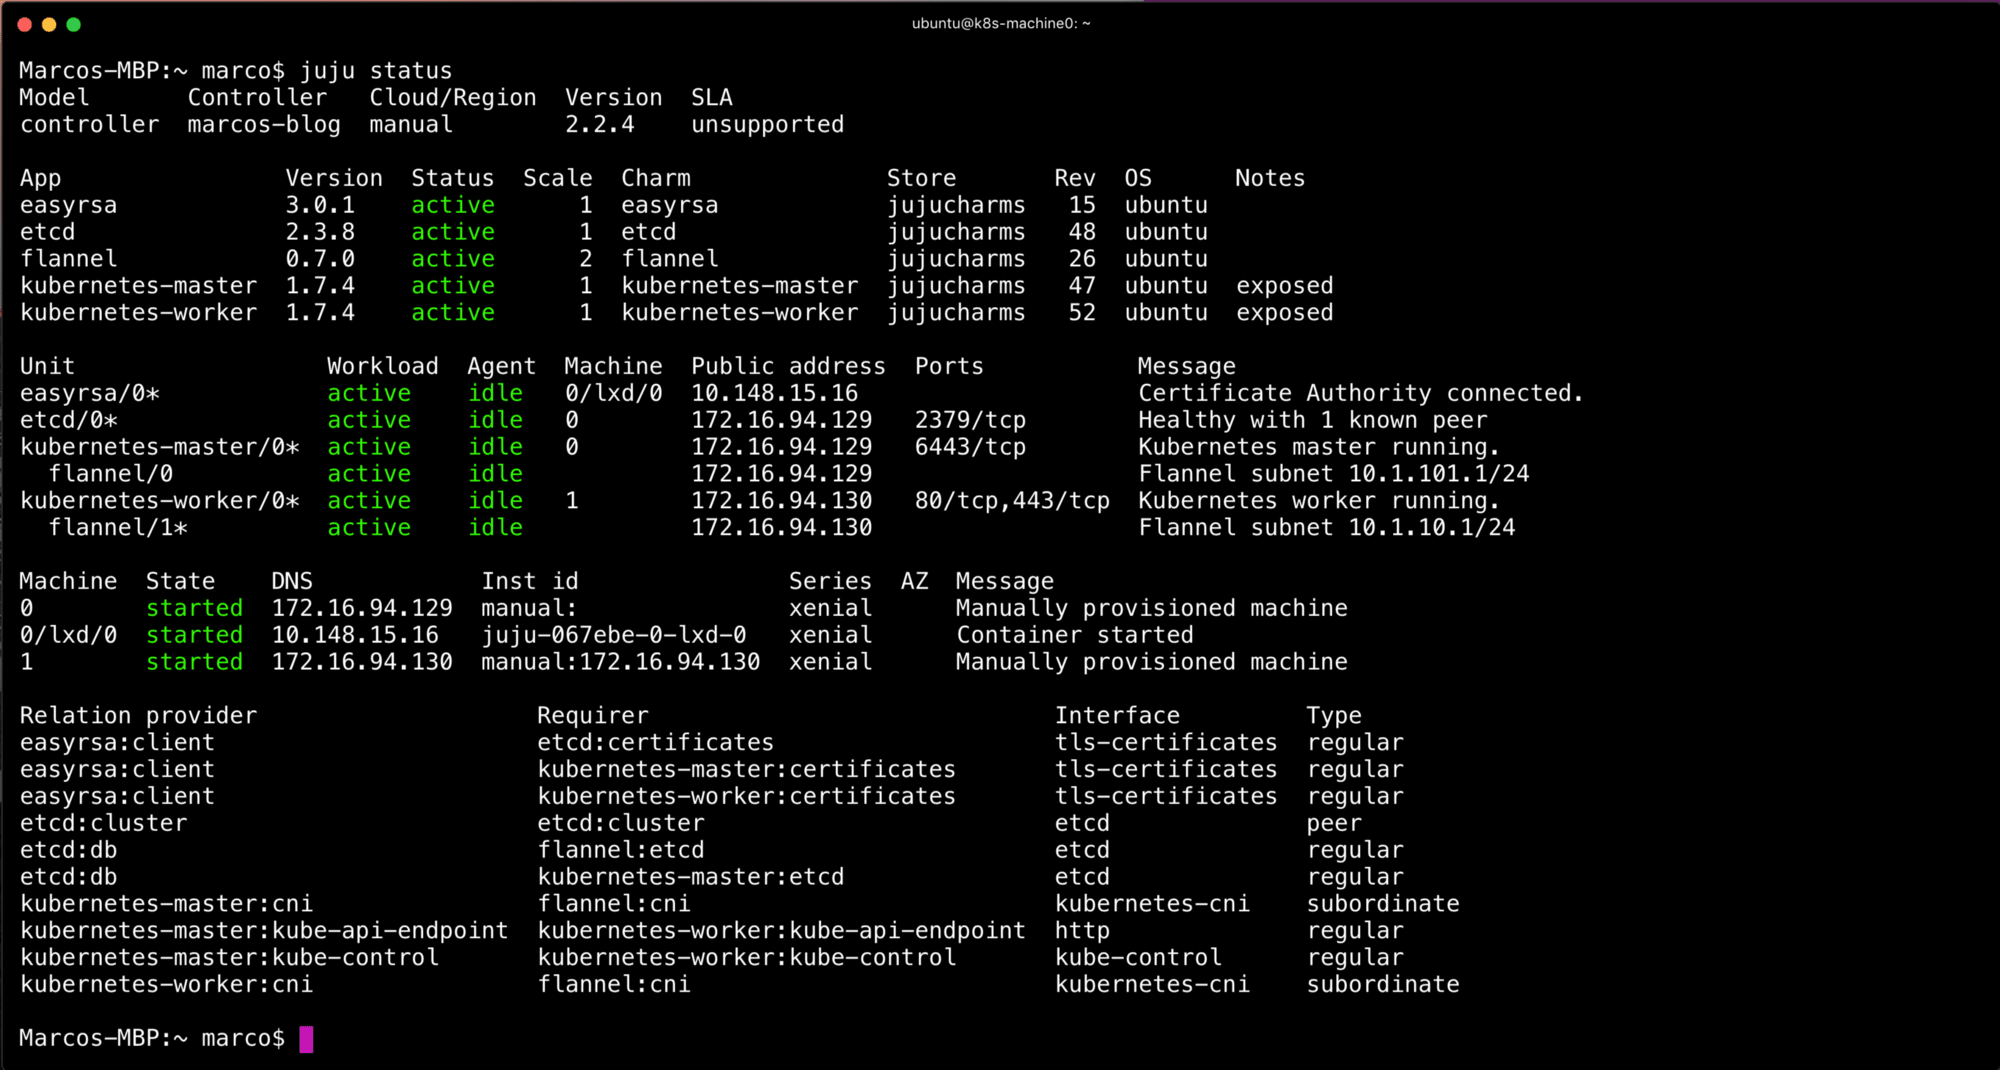
Task: Click the flannel app version '0.7.0'
Action: pyautogui.click(x=320, y=259)
